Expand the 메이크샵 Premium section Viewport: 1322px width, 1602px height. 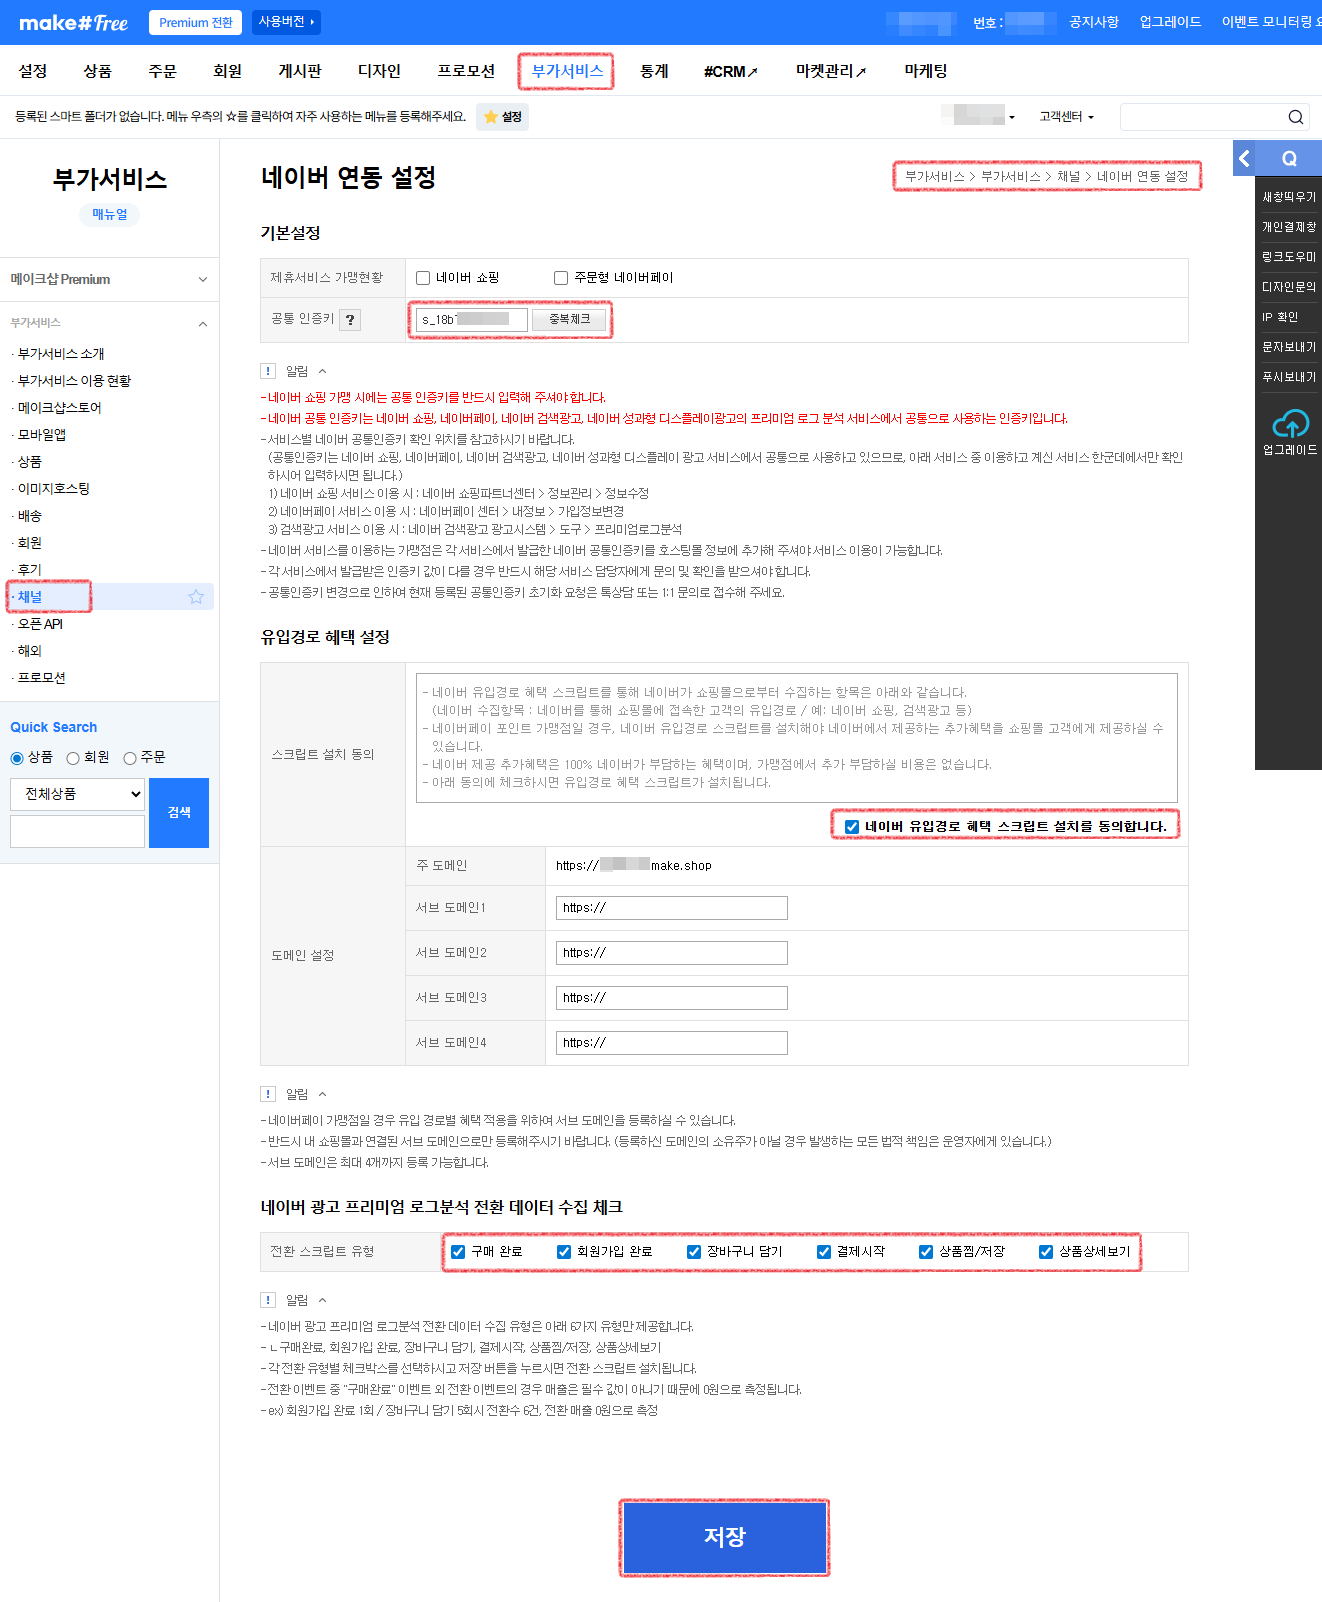109,279
